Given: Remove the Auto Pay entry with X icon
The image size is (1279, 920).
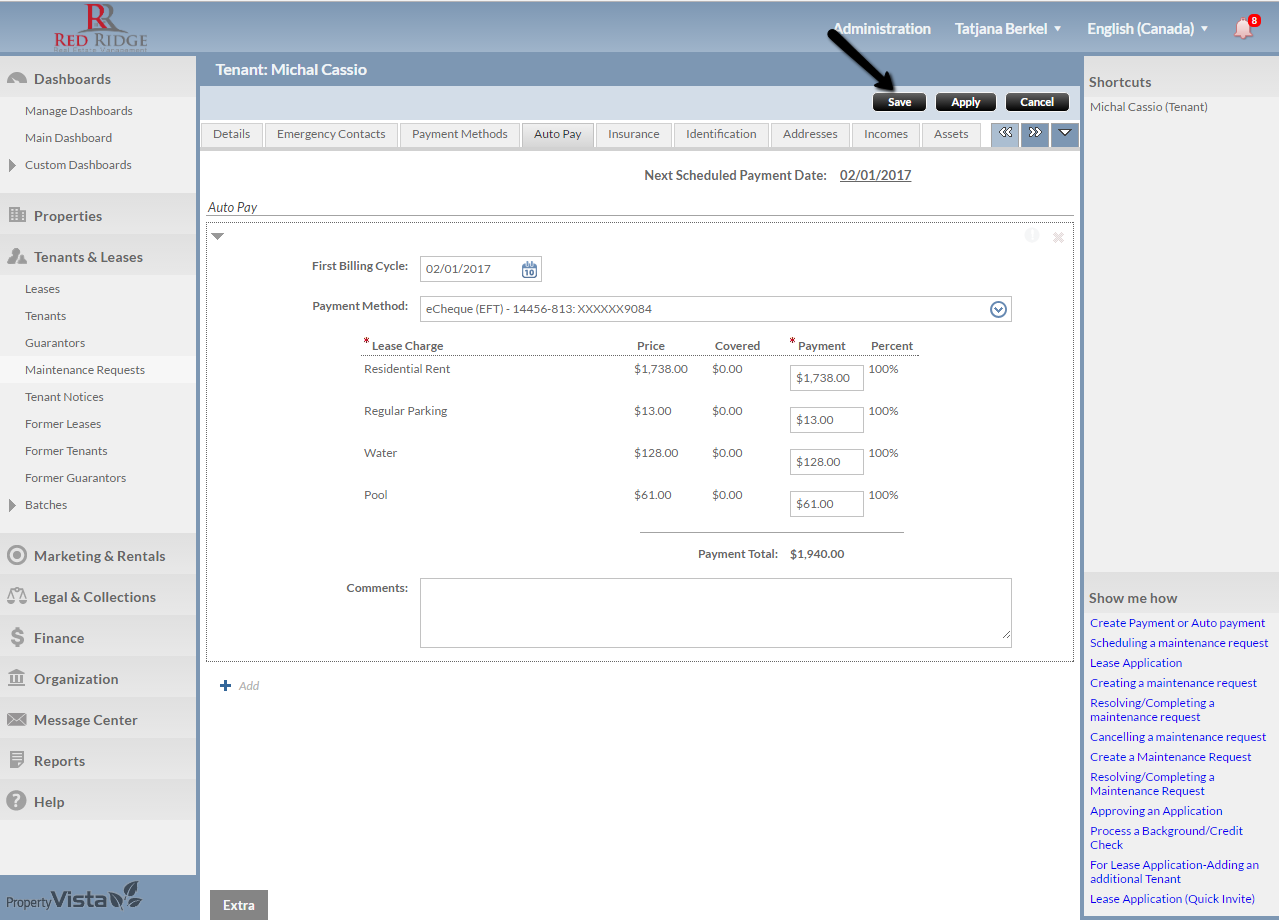Looking at the screenshot, I should 1058,237.
